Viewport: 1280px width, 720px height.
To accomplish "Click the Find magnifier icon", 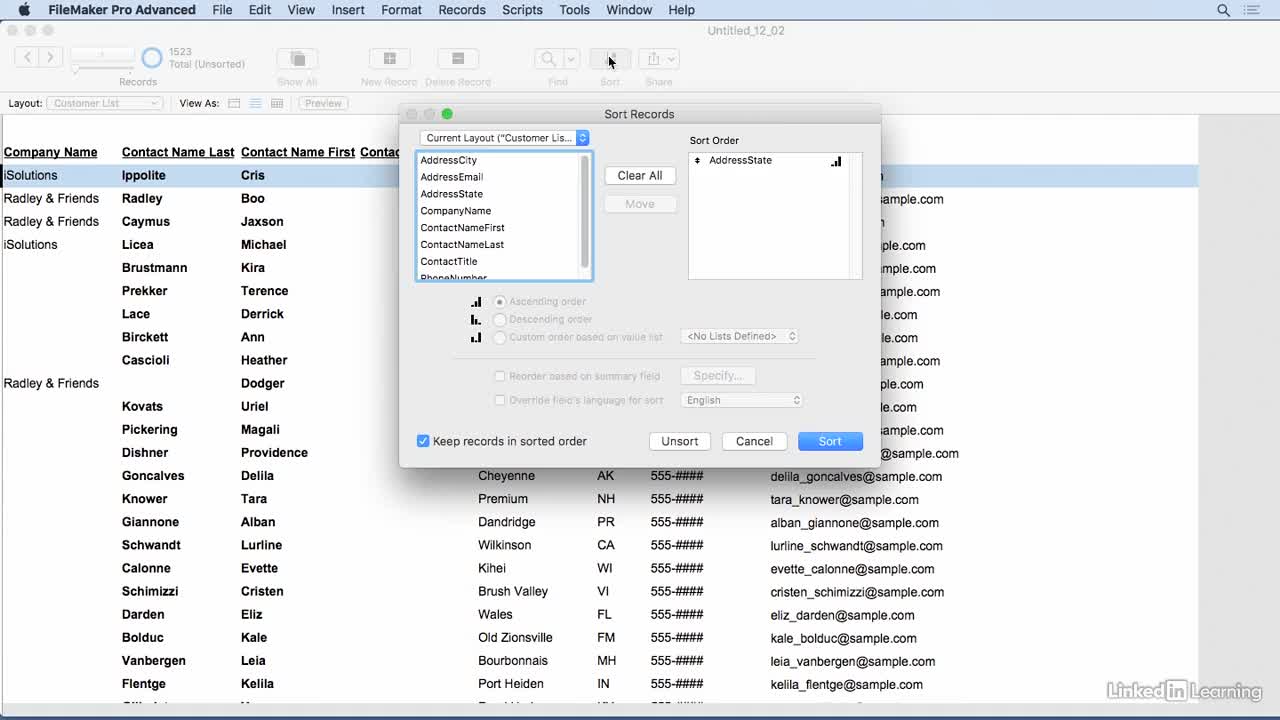I will [x=548, y=59].
